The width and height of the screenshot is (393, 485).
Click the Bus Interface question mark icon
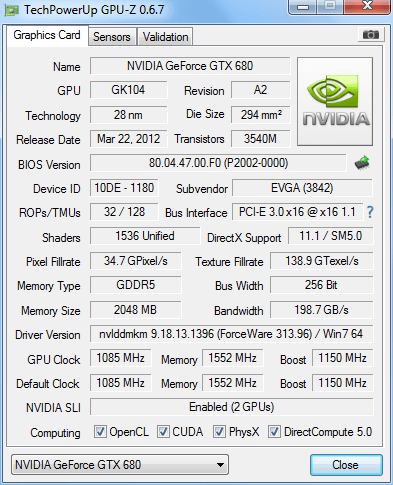click(x=370, y=212)
